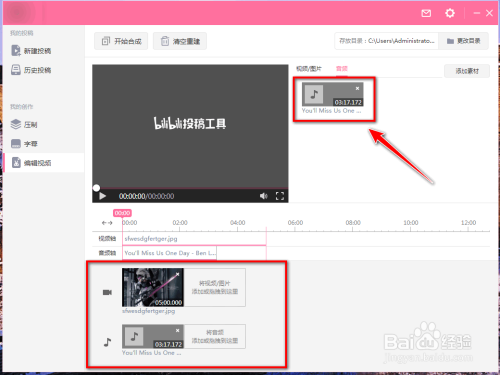This screenshot has height=375, width=500.
Task: Switch to the 视频/图片 tab
Action: pos(309,69)
